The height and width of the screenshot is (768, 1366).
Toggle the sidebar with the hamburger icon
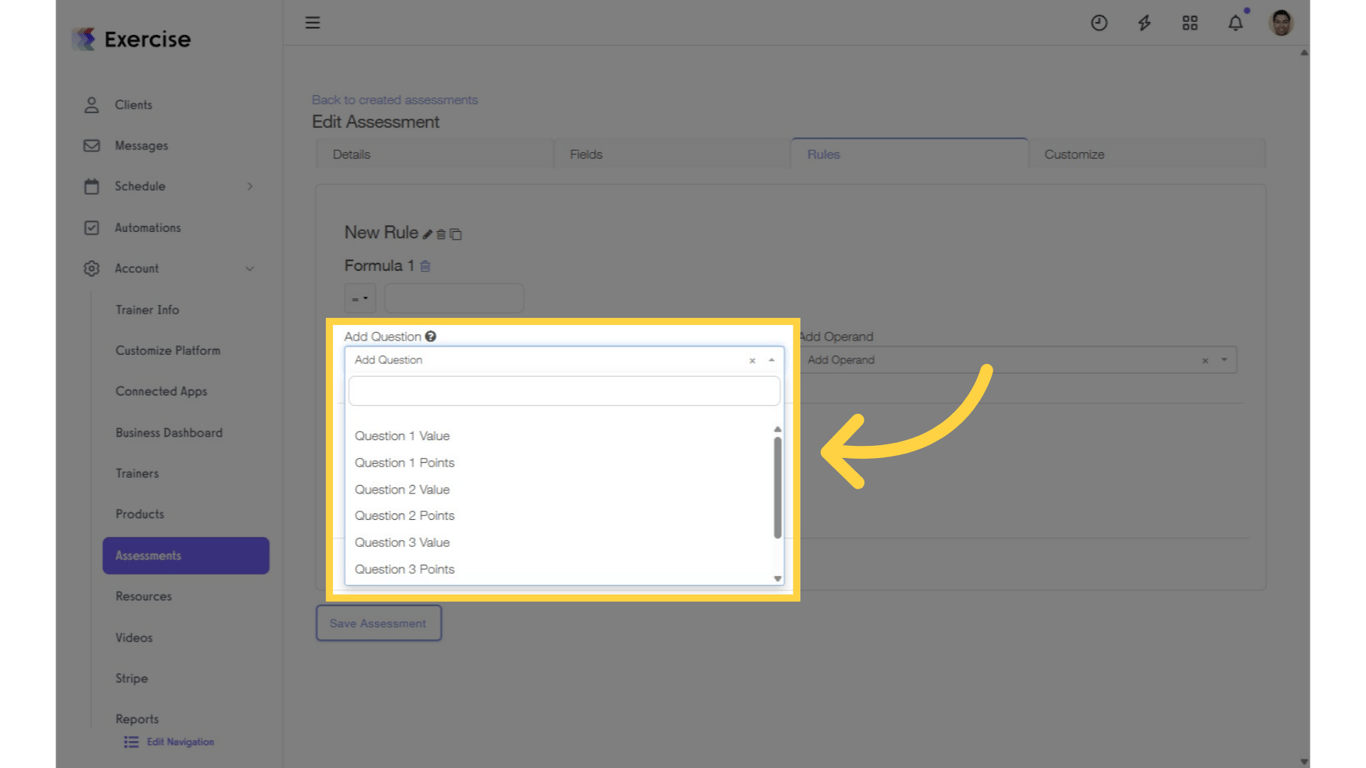click(x=312, y=22)
